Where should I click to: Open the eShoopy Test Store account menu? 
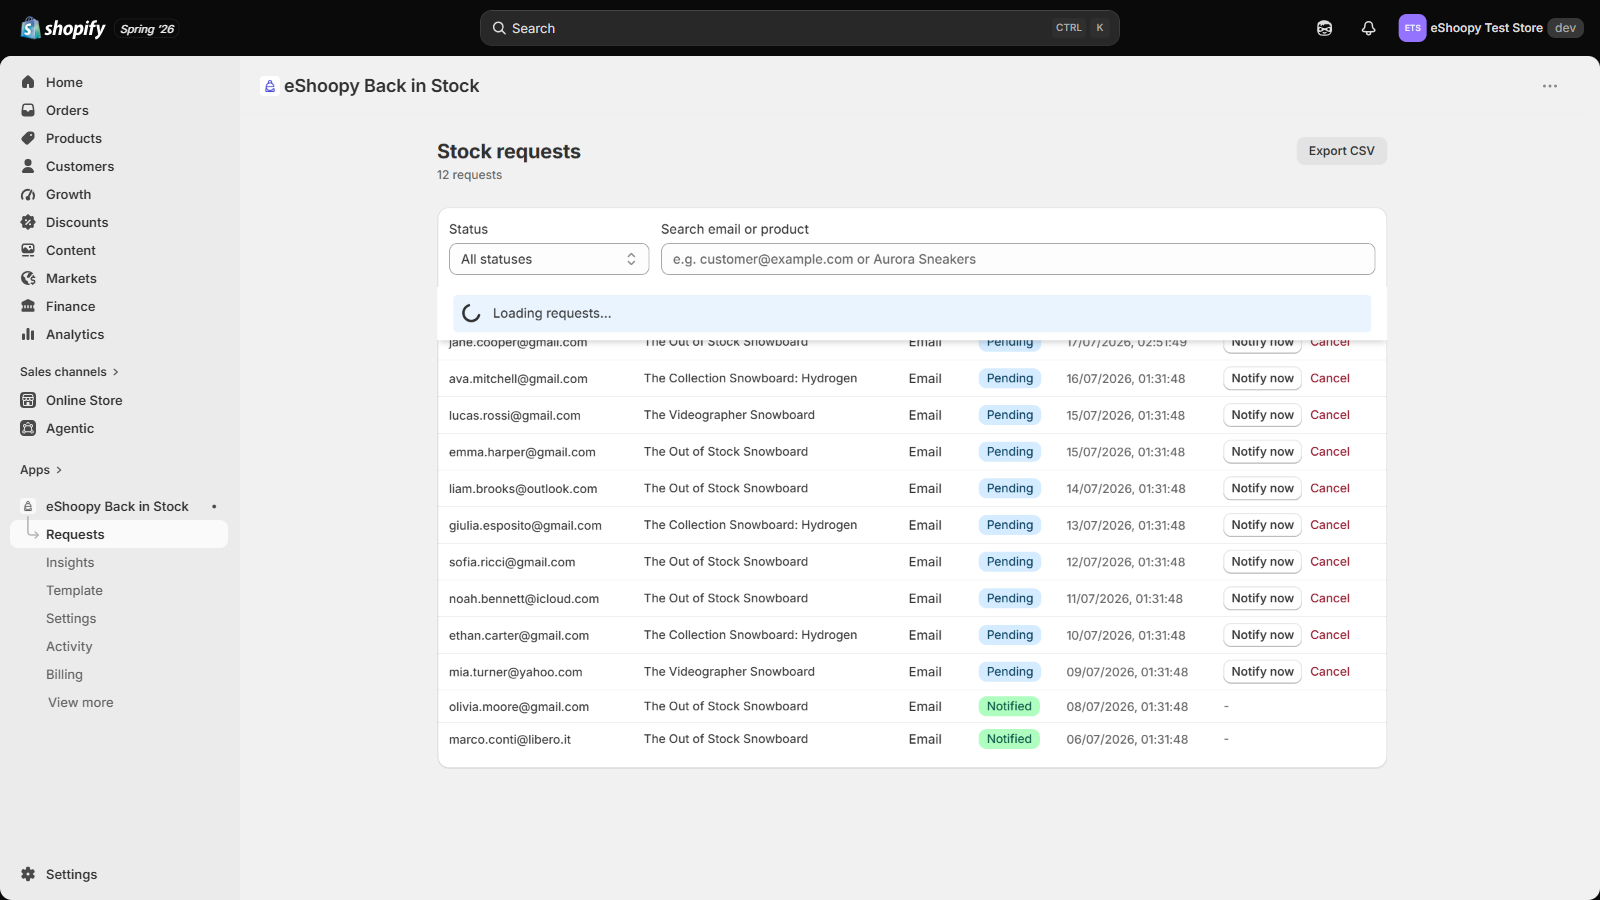point(1490,28)
